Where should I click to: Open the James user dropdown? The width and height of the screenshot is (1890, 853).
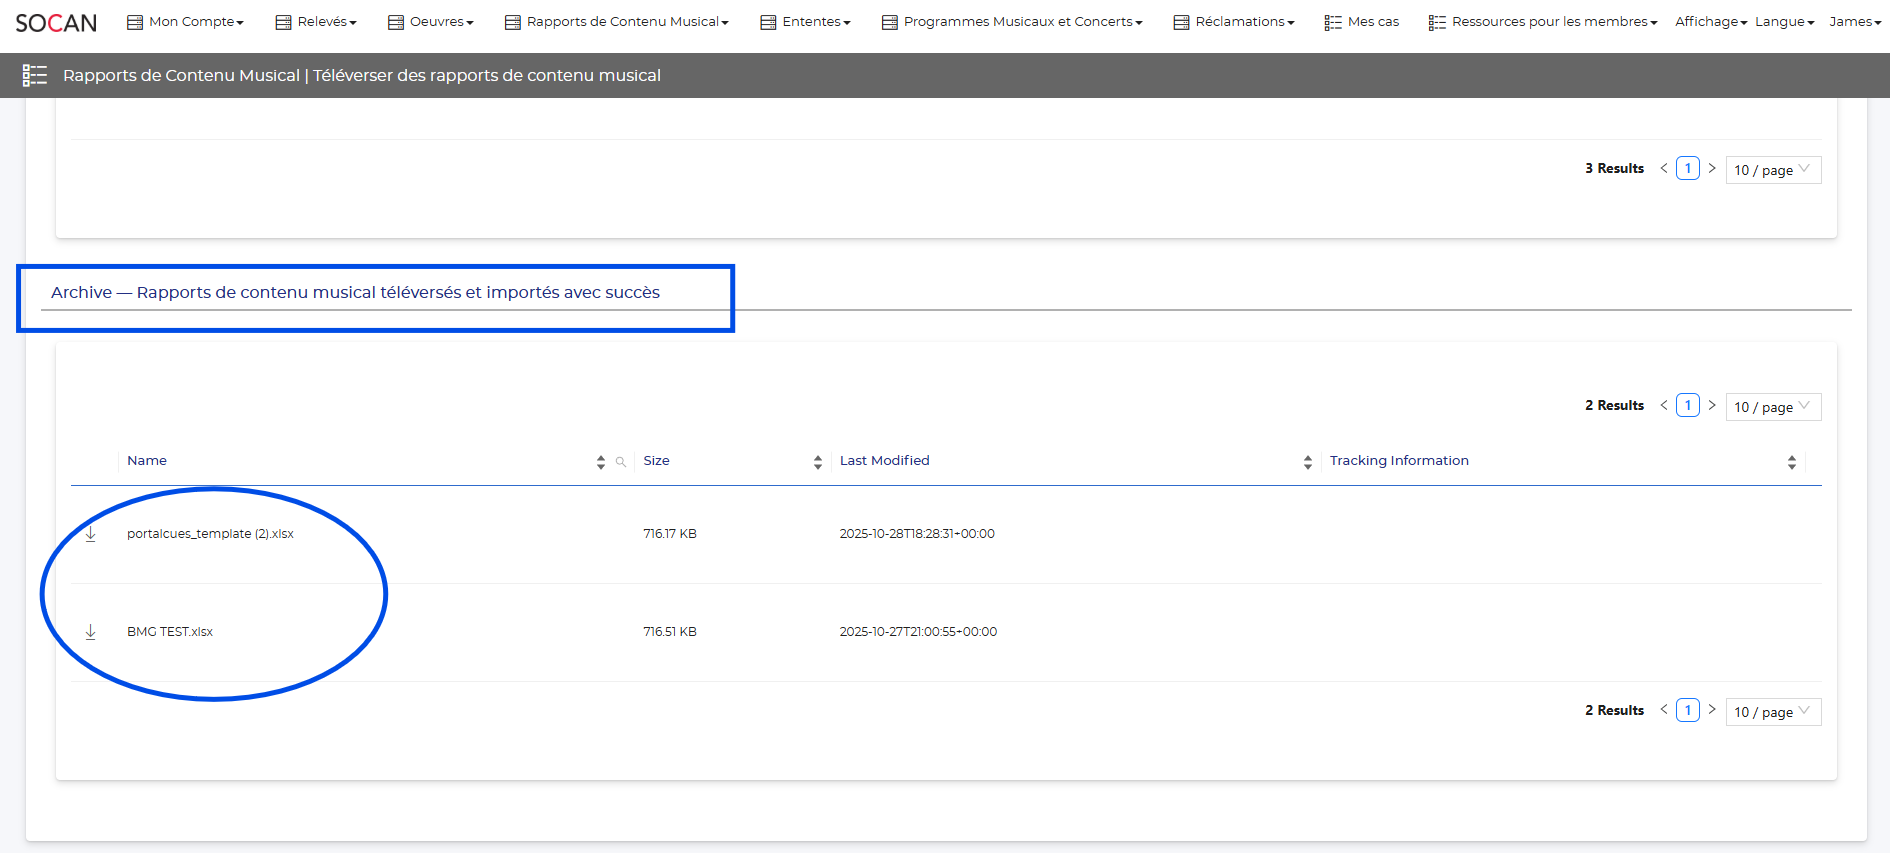(1854, 22)
